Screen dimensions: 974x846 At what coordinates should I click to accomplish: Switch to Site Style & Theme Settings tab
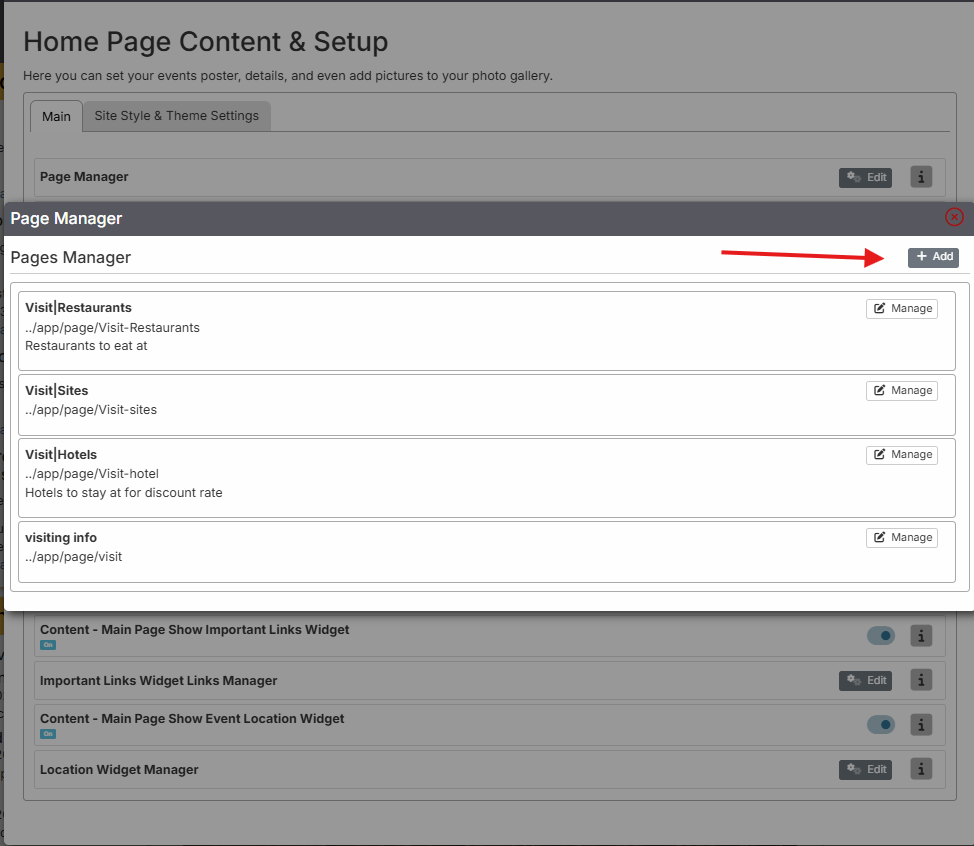point(176,116)
